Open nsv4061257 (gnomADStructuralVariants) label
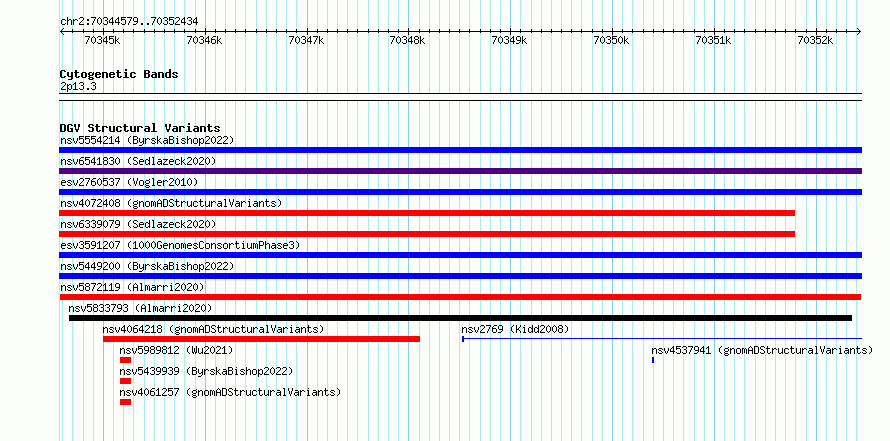Screen dimensions: 890x441 [230, 392]
